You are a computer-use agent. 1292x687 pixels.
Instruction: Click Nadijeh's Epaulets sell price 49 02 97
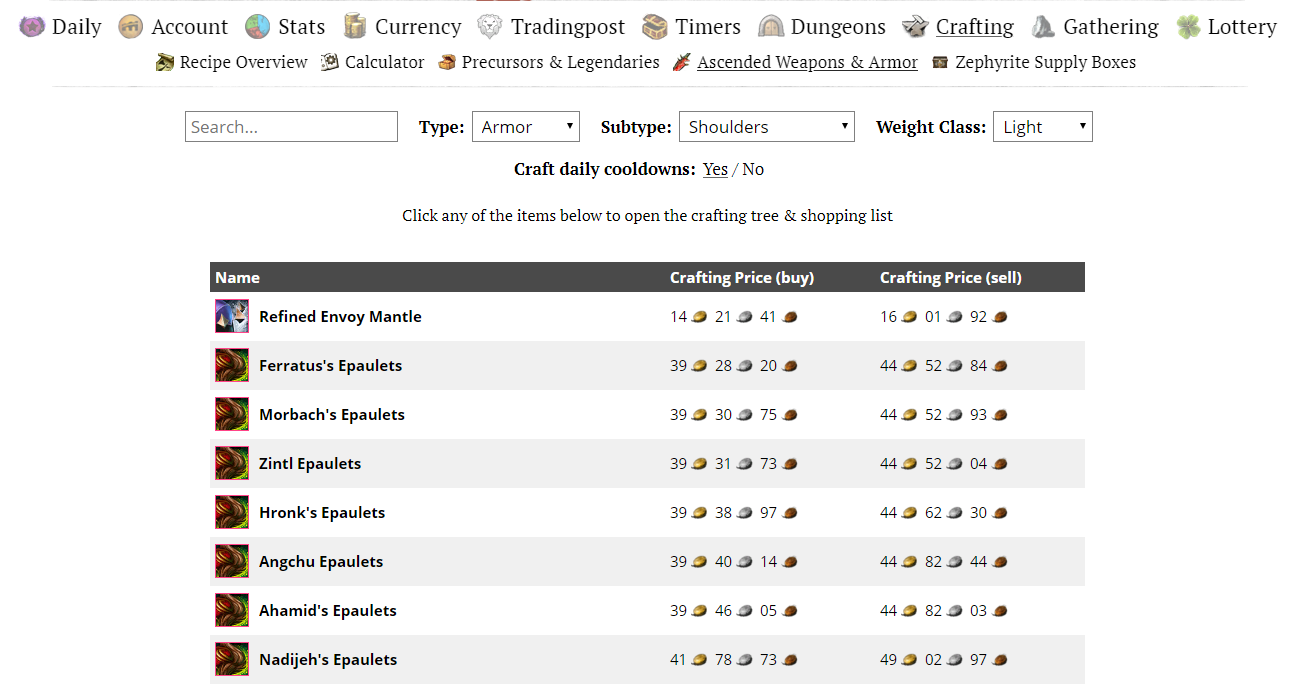(x=943, y=660)
